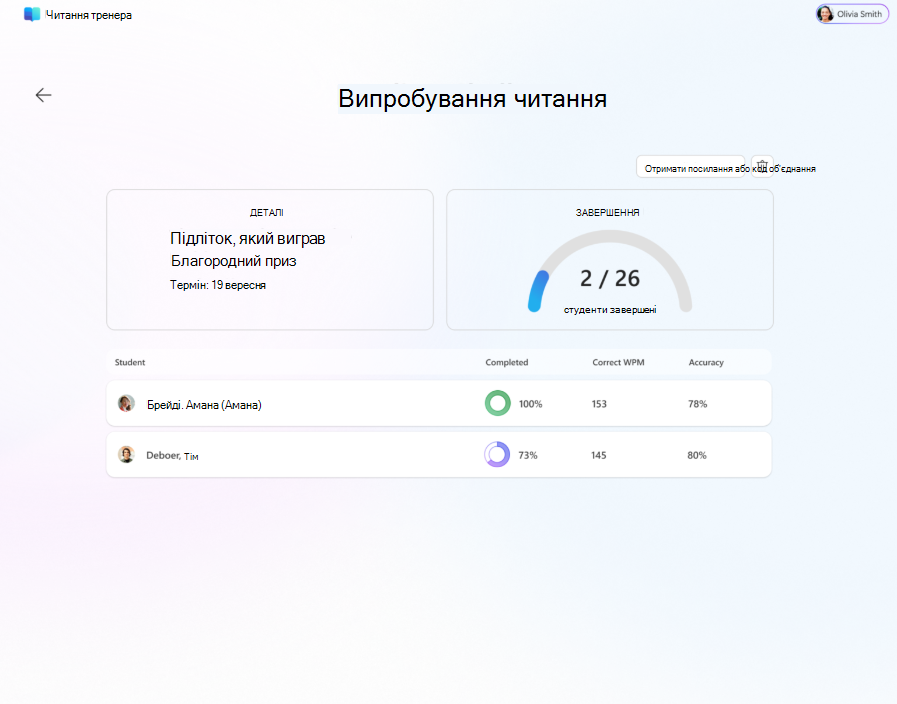Viewport: 897px width, 704px height.
Task: Sort by Student column header
Action: pos(130,362)
